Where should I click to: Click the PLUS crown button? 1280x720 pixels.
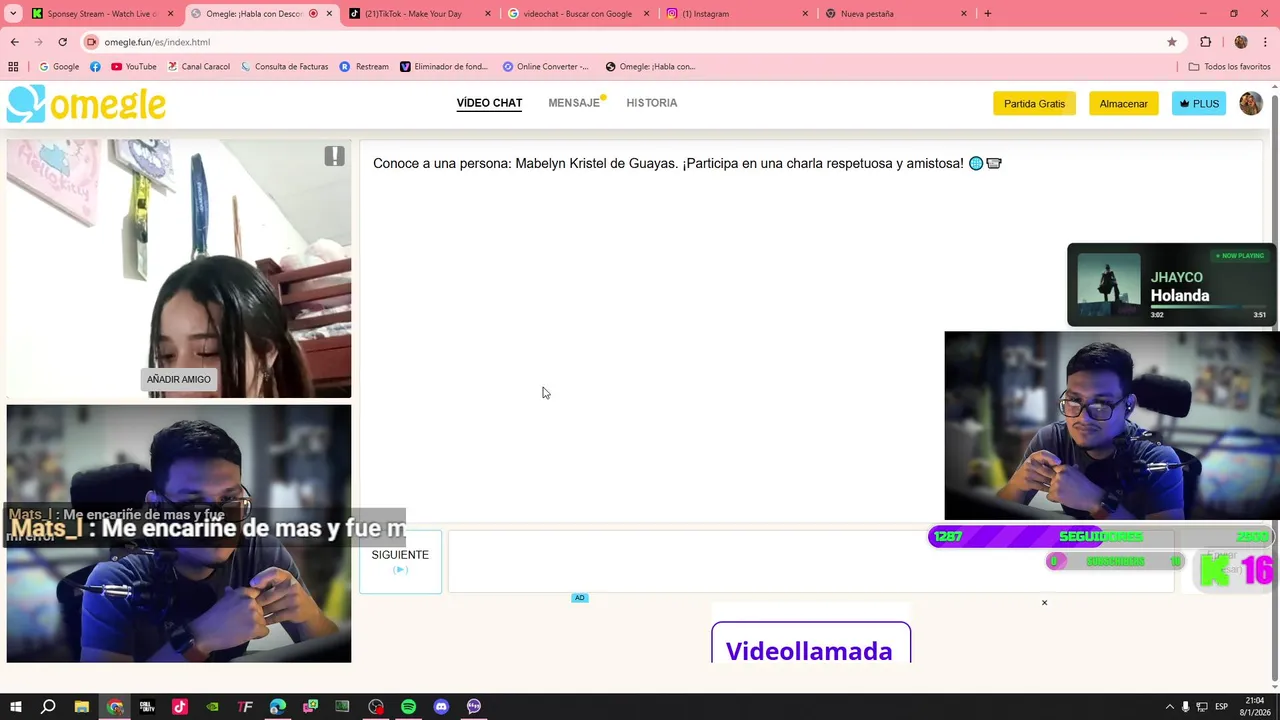click(1199, 104)
